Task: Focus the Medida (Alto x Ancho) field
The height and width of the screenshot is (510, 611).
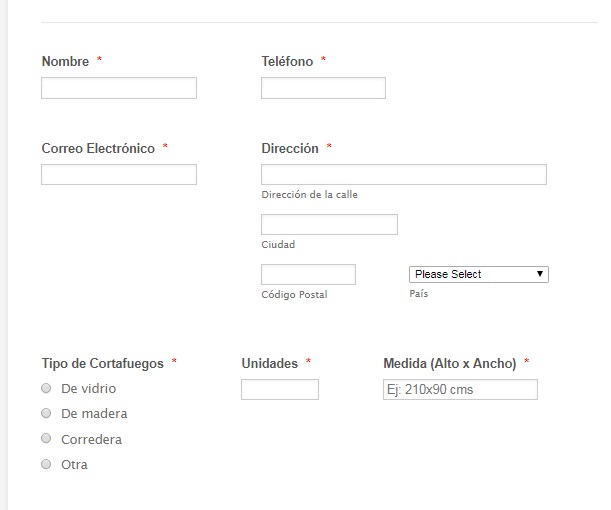Action: pyautogui.click(x=460, y=389)
